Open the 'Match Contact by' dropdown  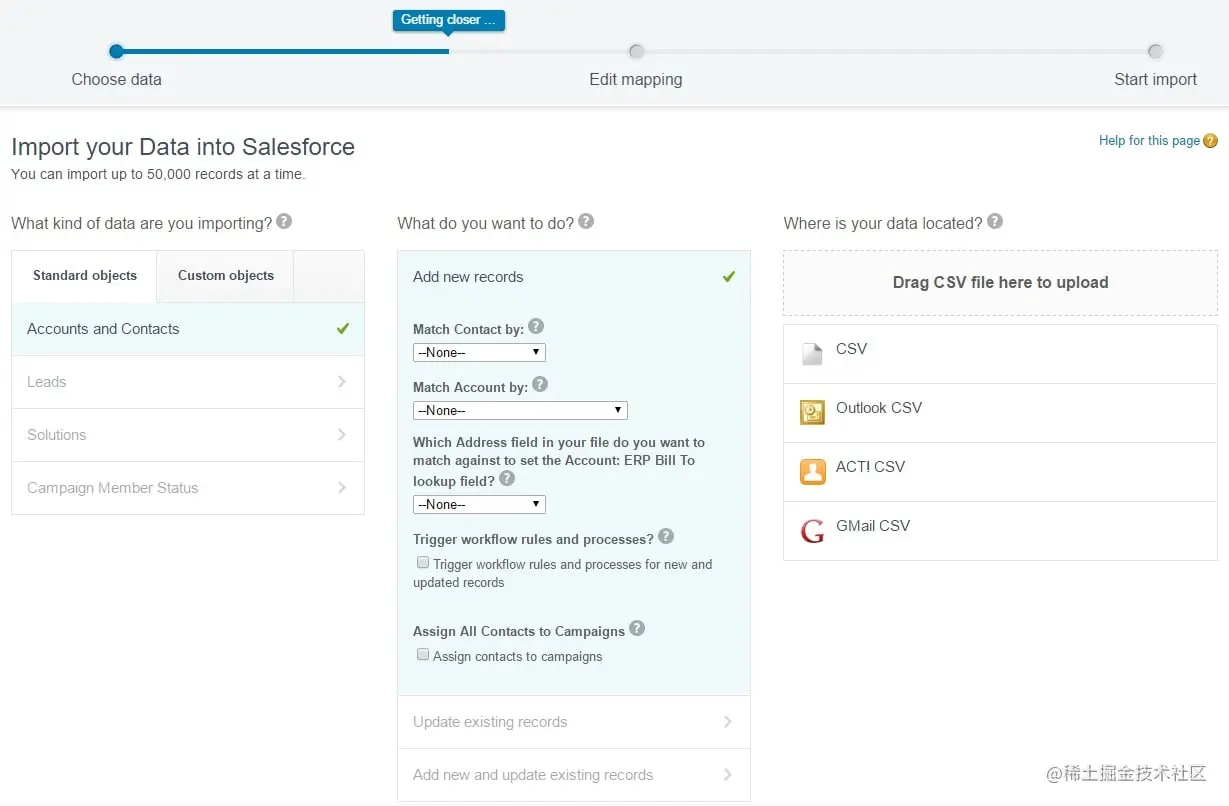click(479, 352)
